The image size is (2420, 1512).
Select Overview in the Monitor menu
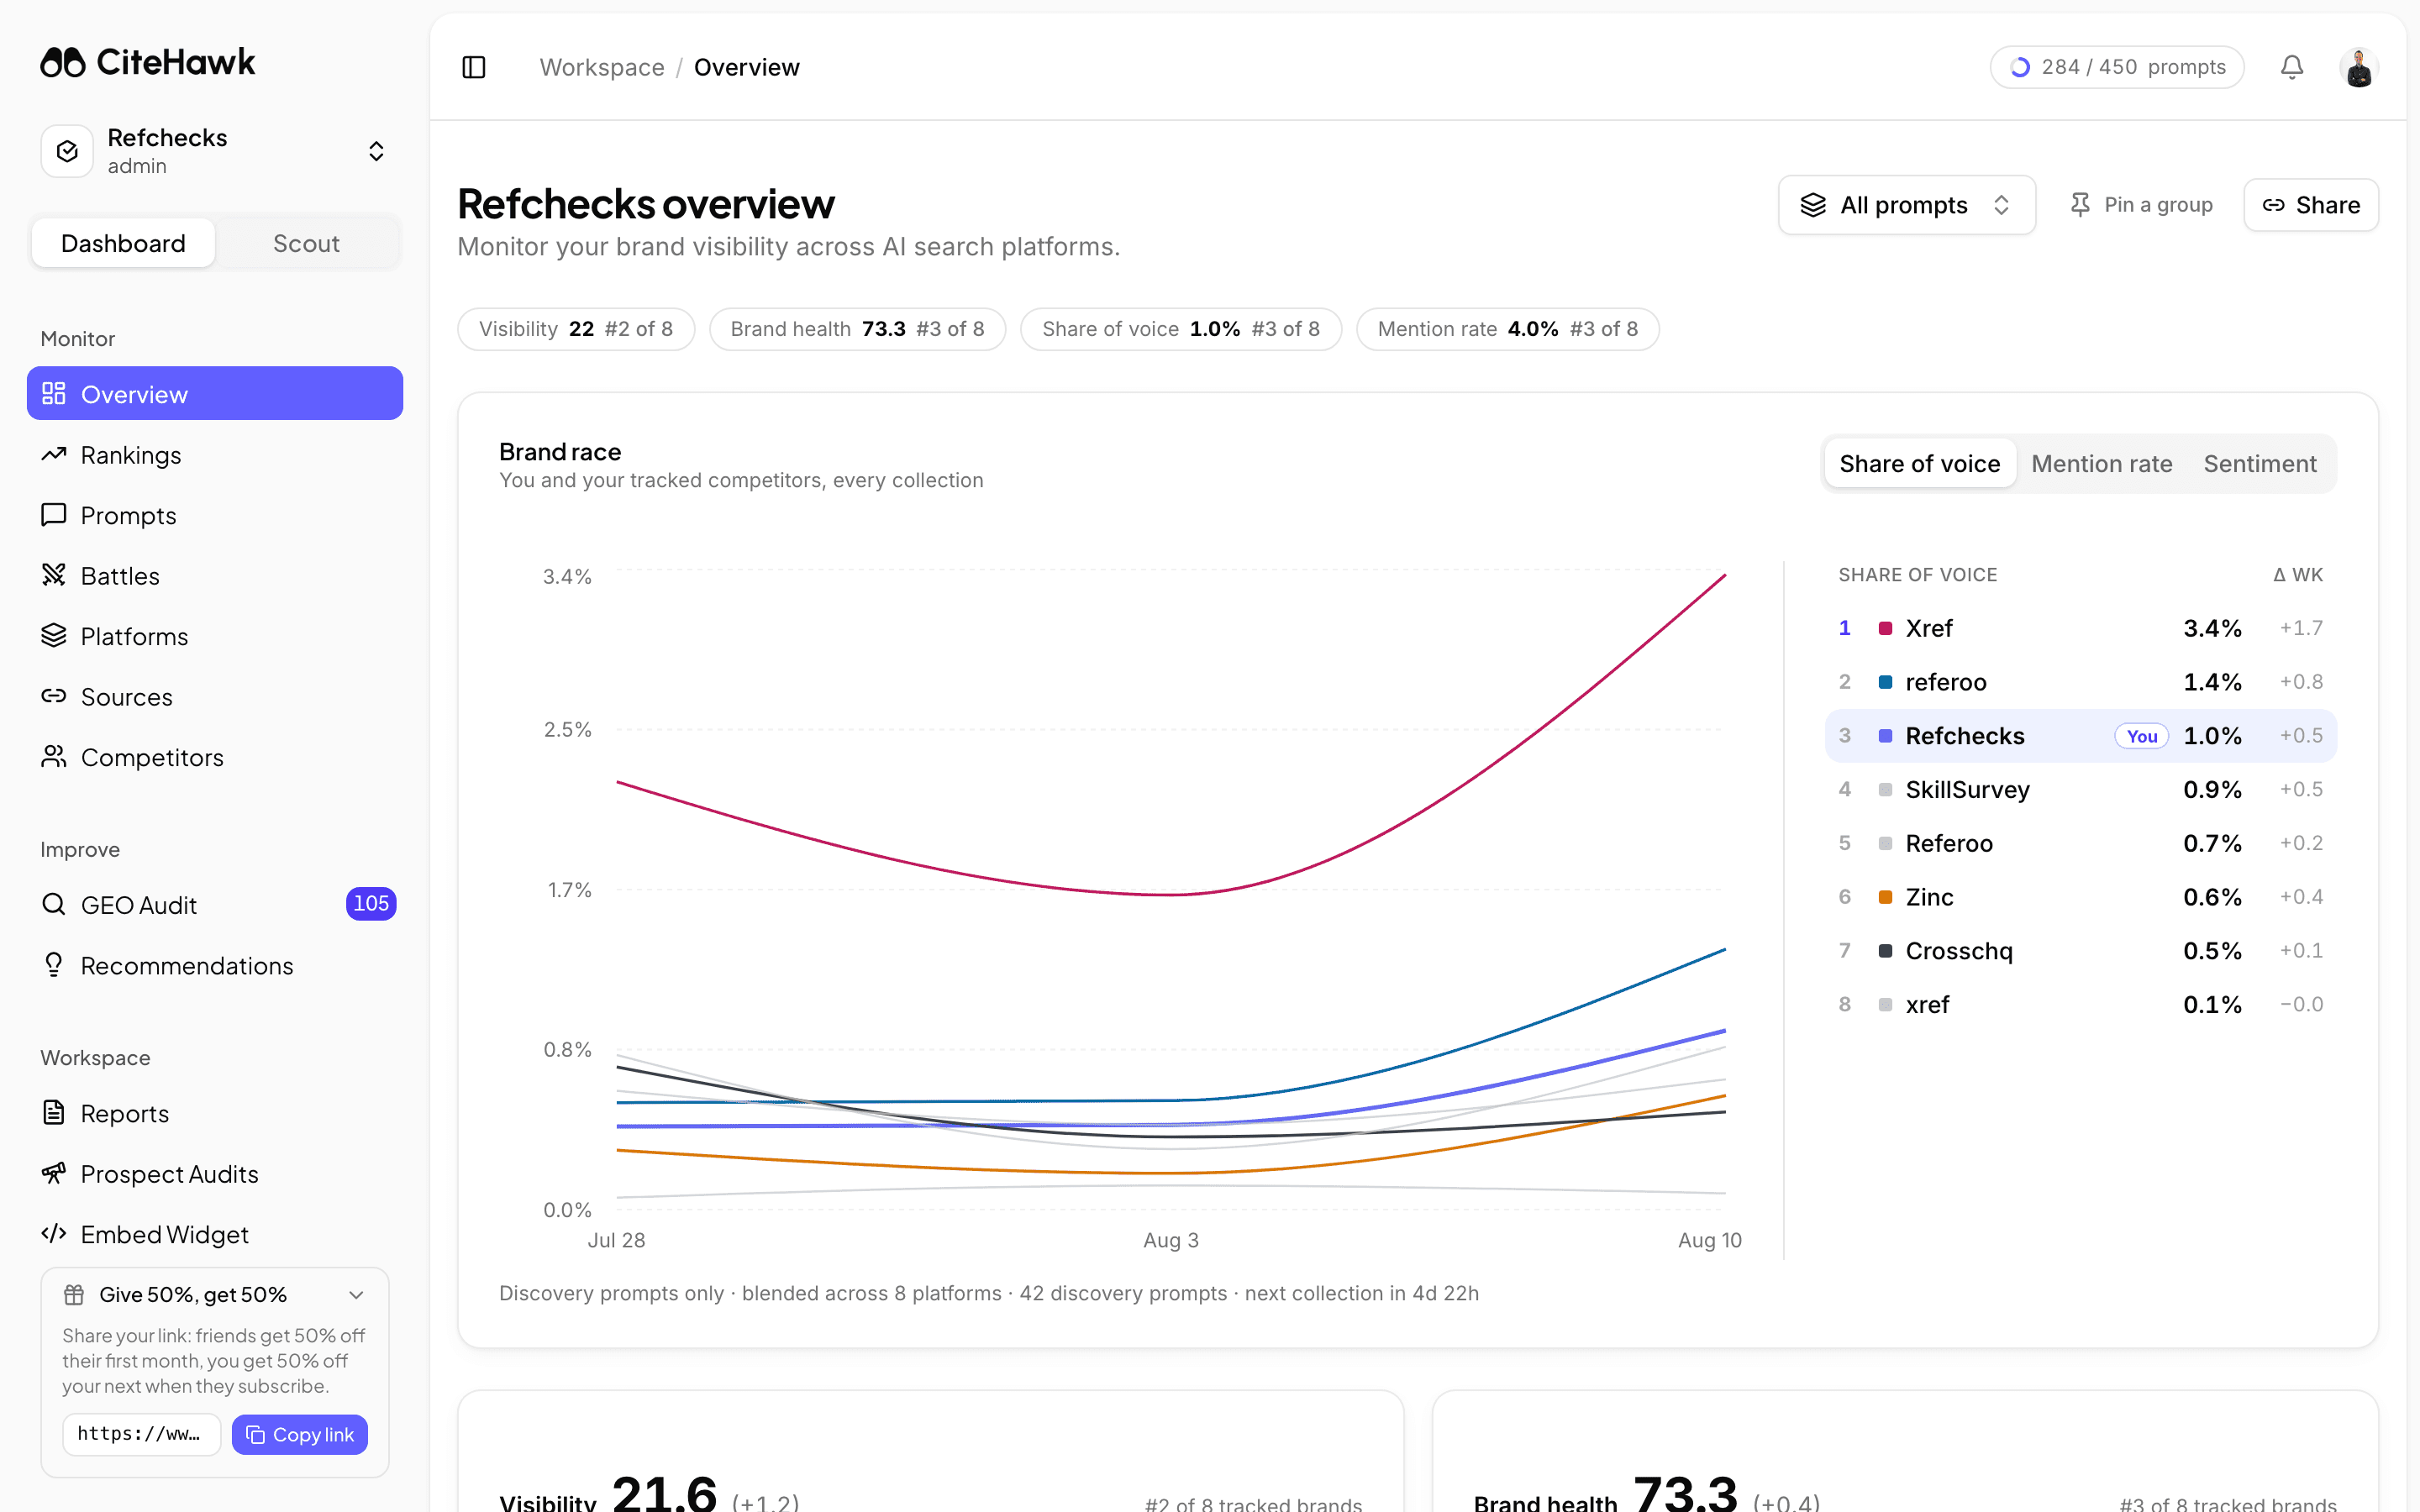[x=215, y=394]
